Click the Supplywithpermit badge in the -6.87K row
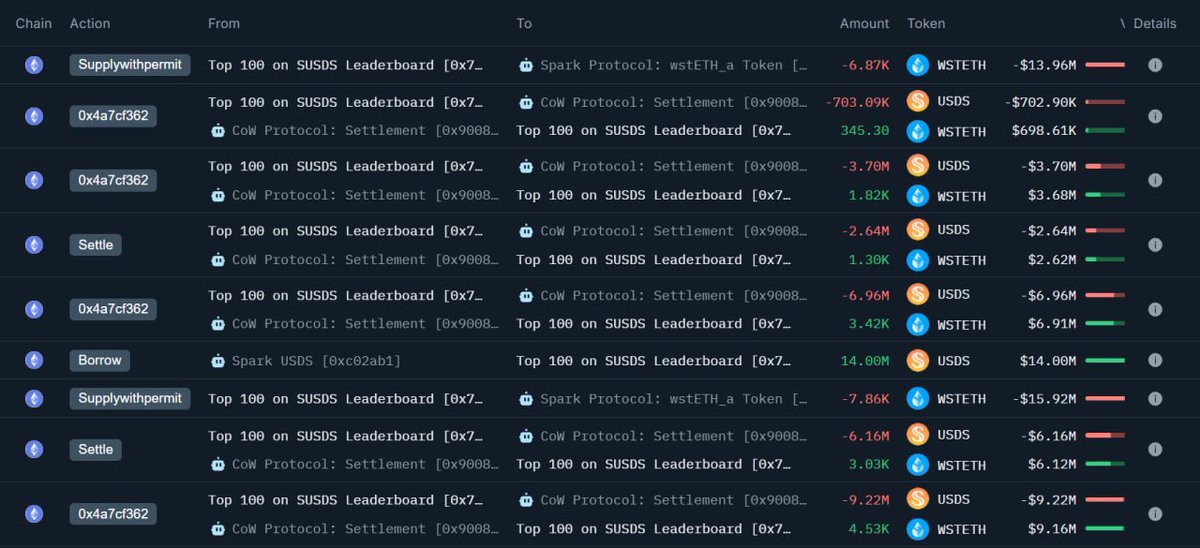 [x=130, y=65]
